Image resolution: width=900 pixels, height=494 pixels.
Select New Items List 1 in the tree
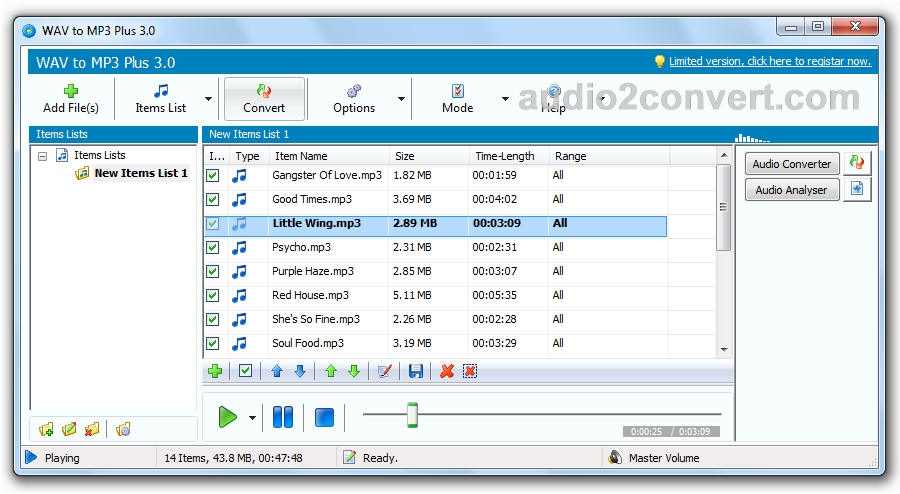point(141,173)
